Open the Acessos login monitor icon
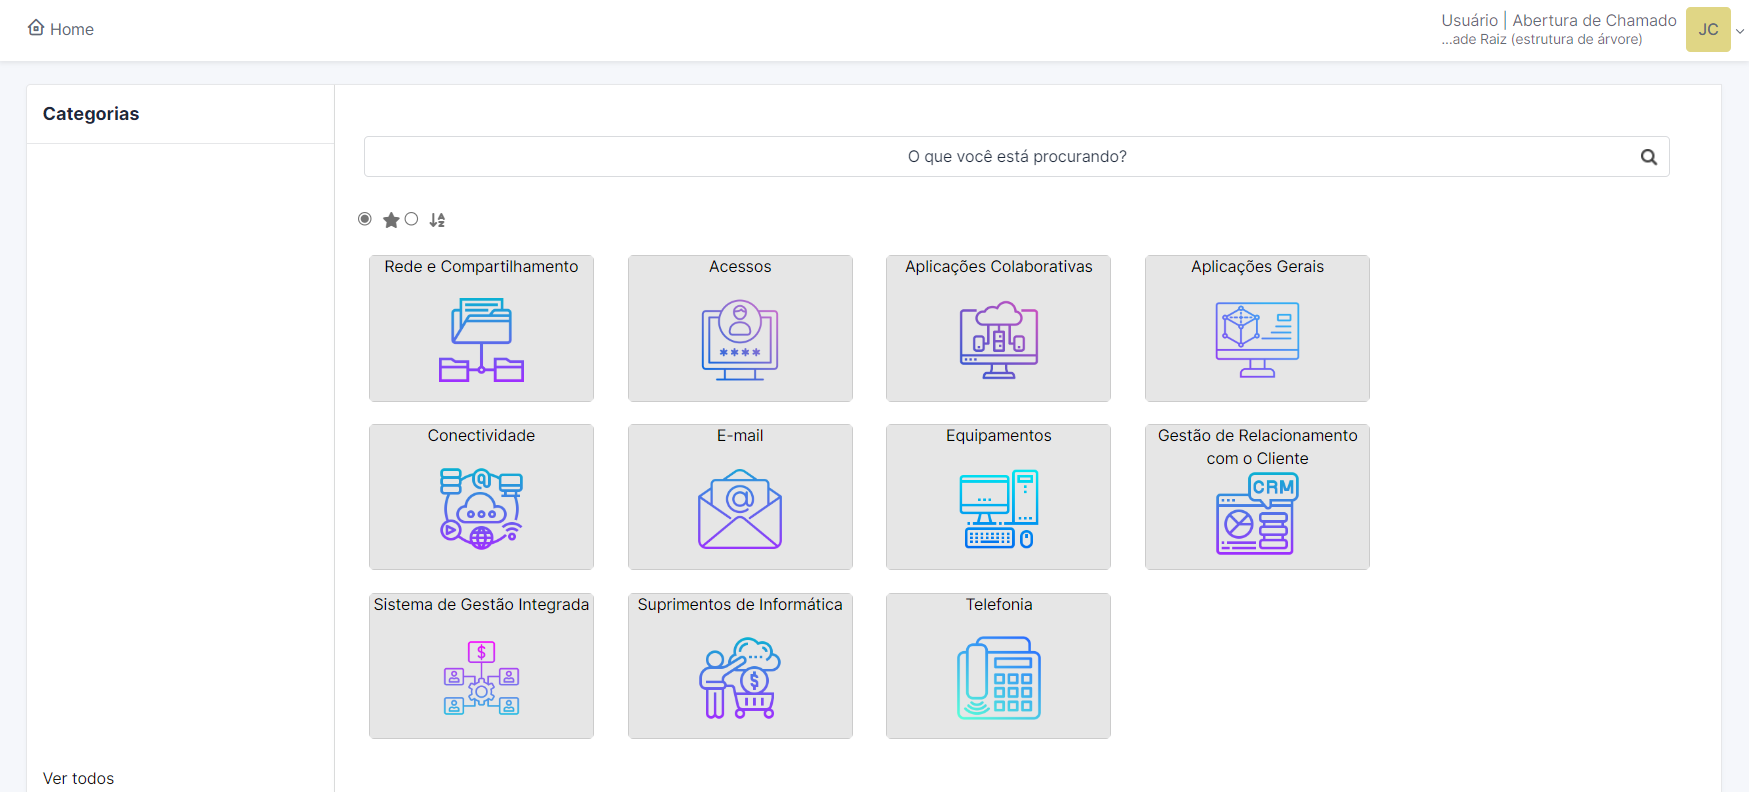This screenshot has width=1749, height=792. pos(740,340)
